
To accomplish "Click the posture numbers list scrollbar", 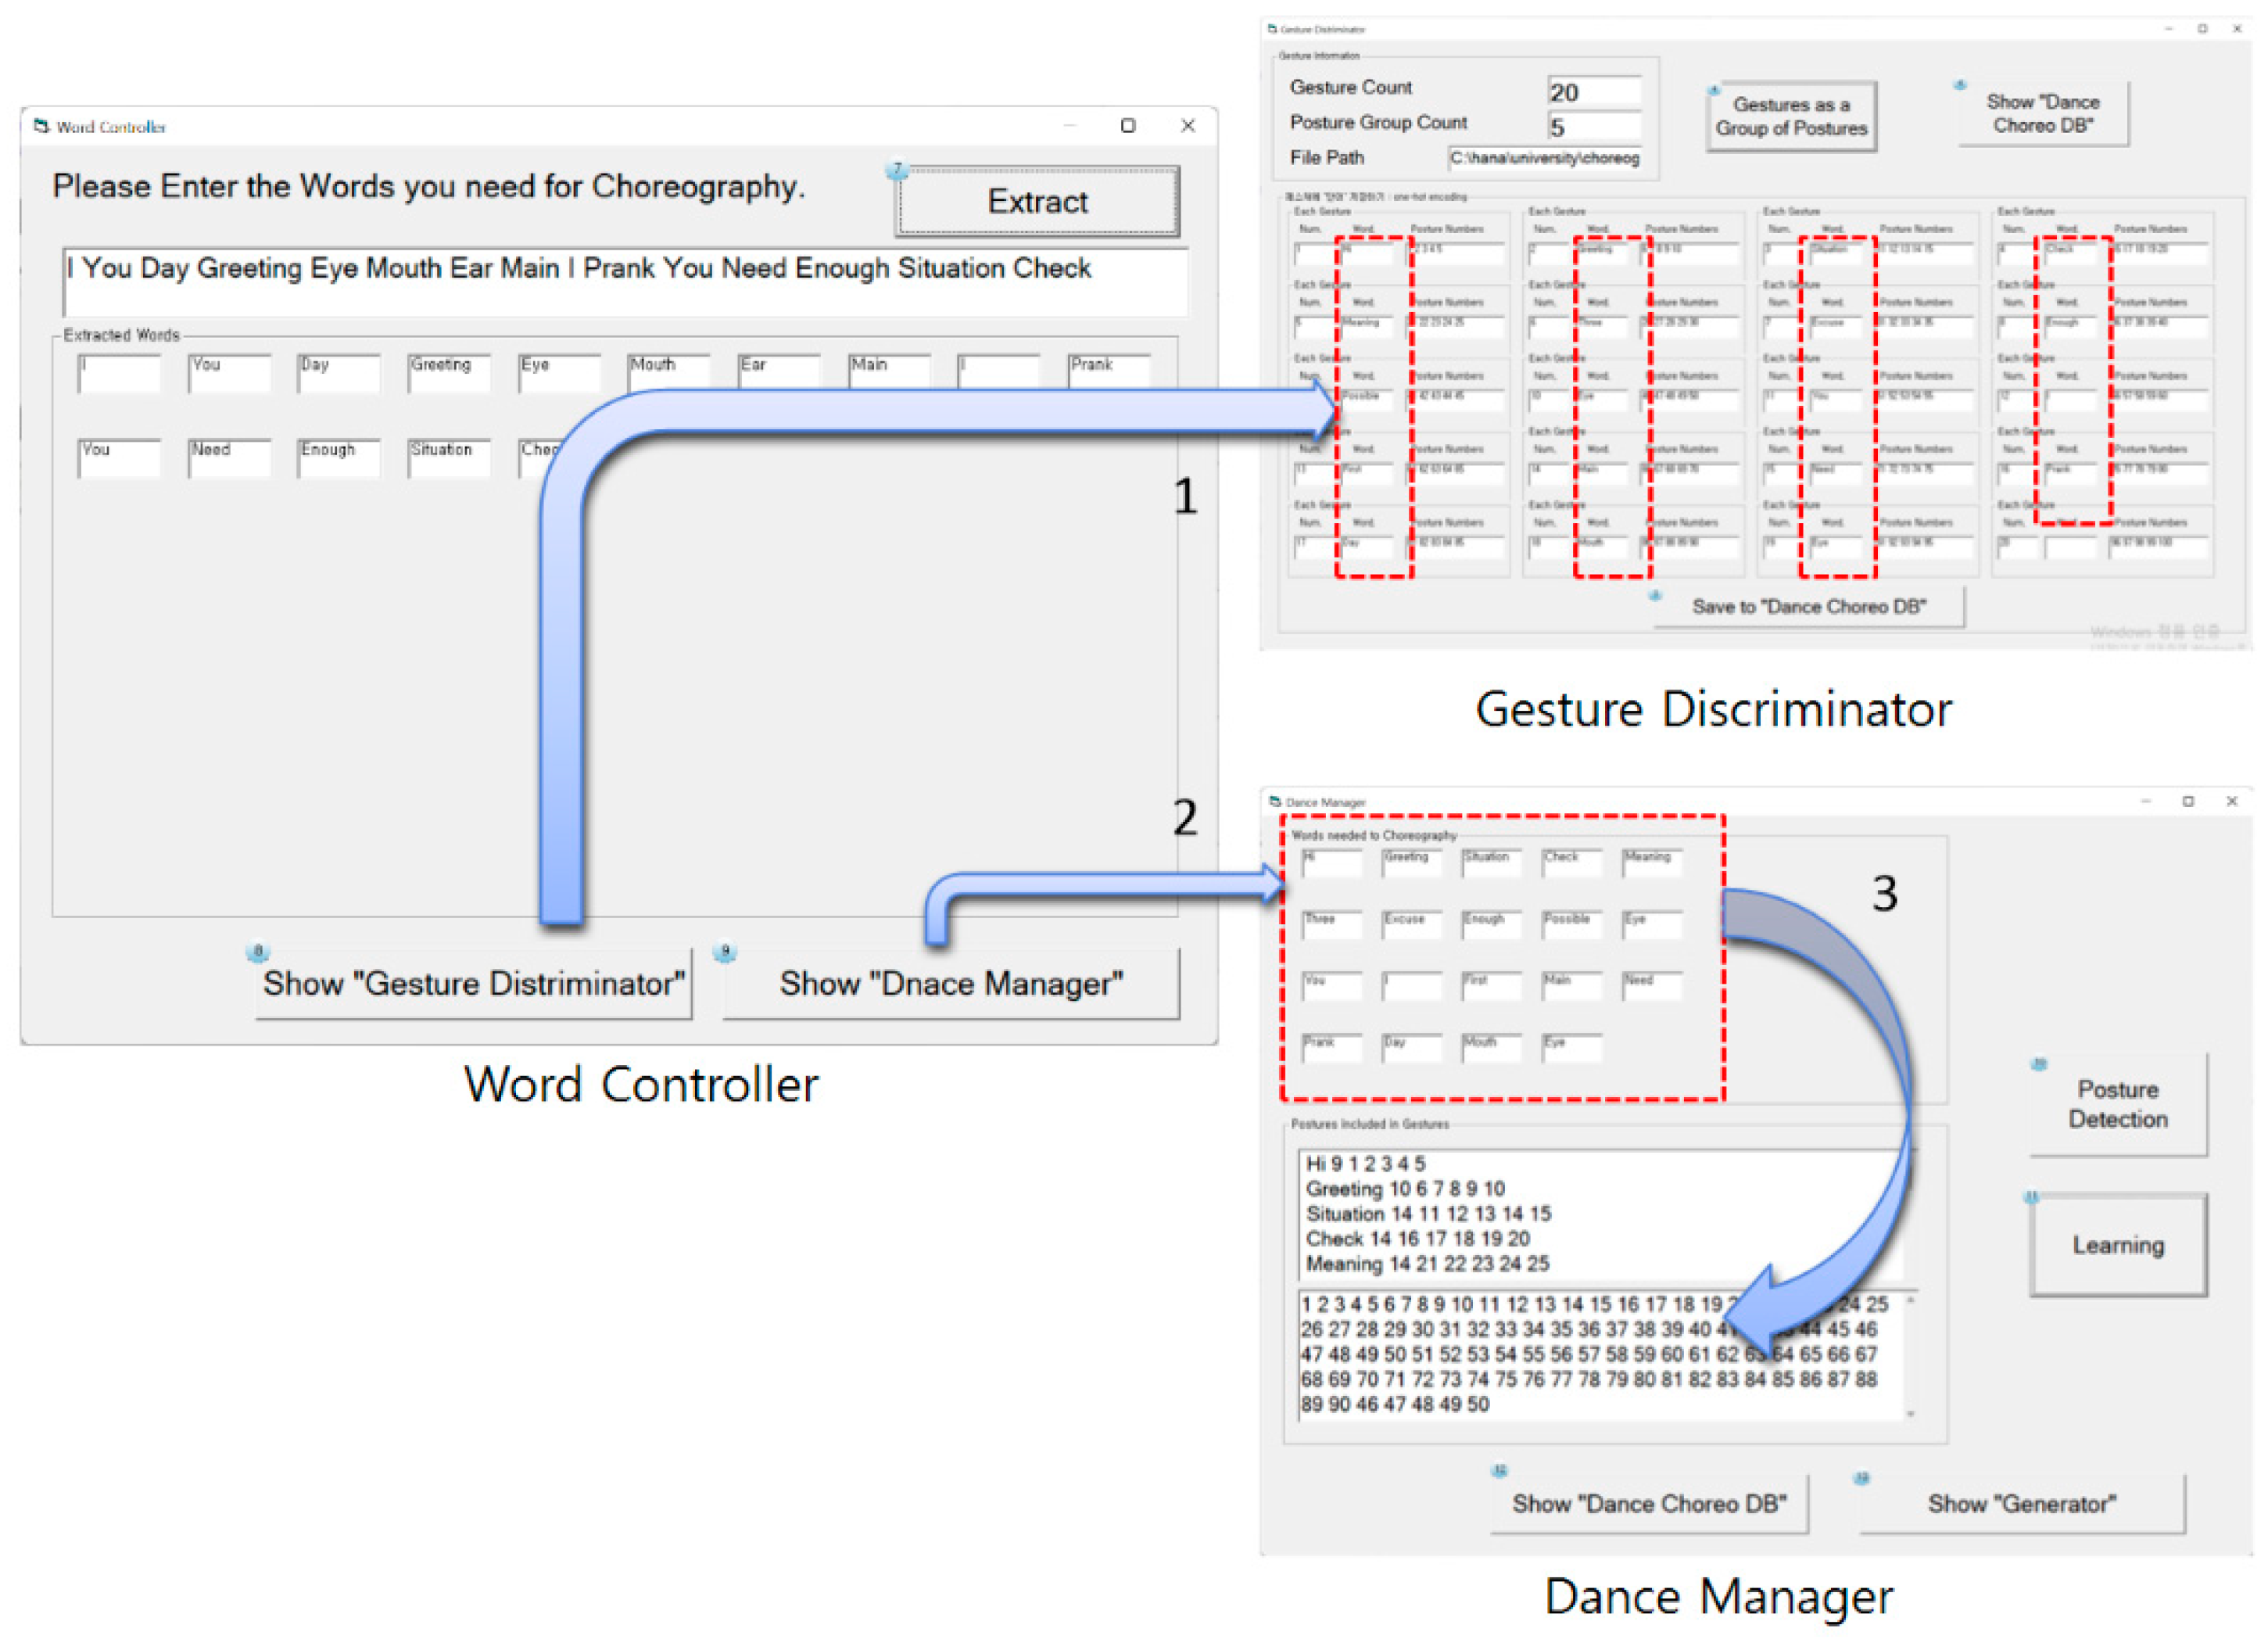I will point(1910,1356).
